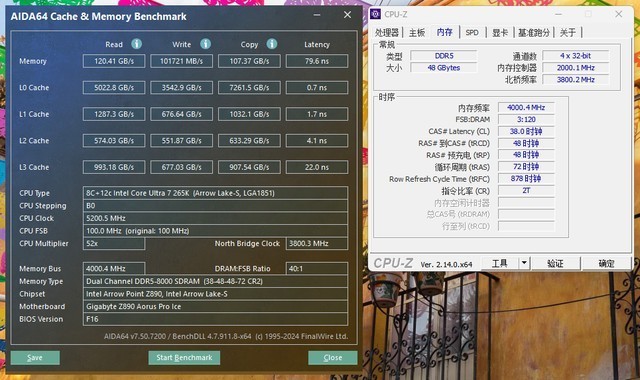
Task: Click the tRAS value 72 时钟
Action: coord(526,167)
